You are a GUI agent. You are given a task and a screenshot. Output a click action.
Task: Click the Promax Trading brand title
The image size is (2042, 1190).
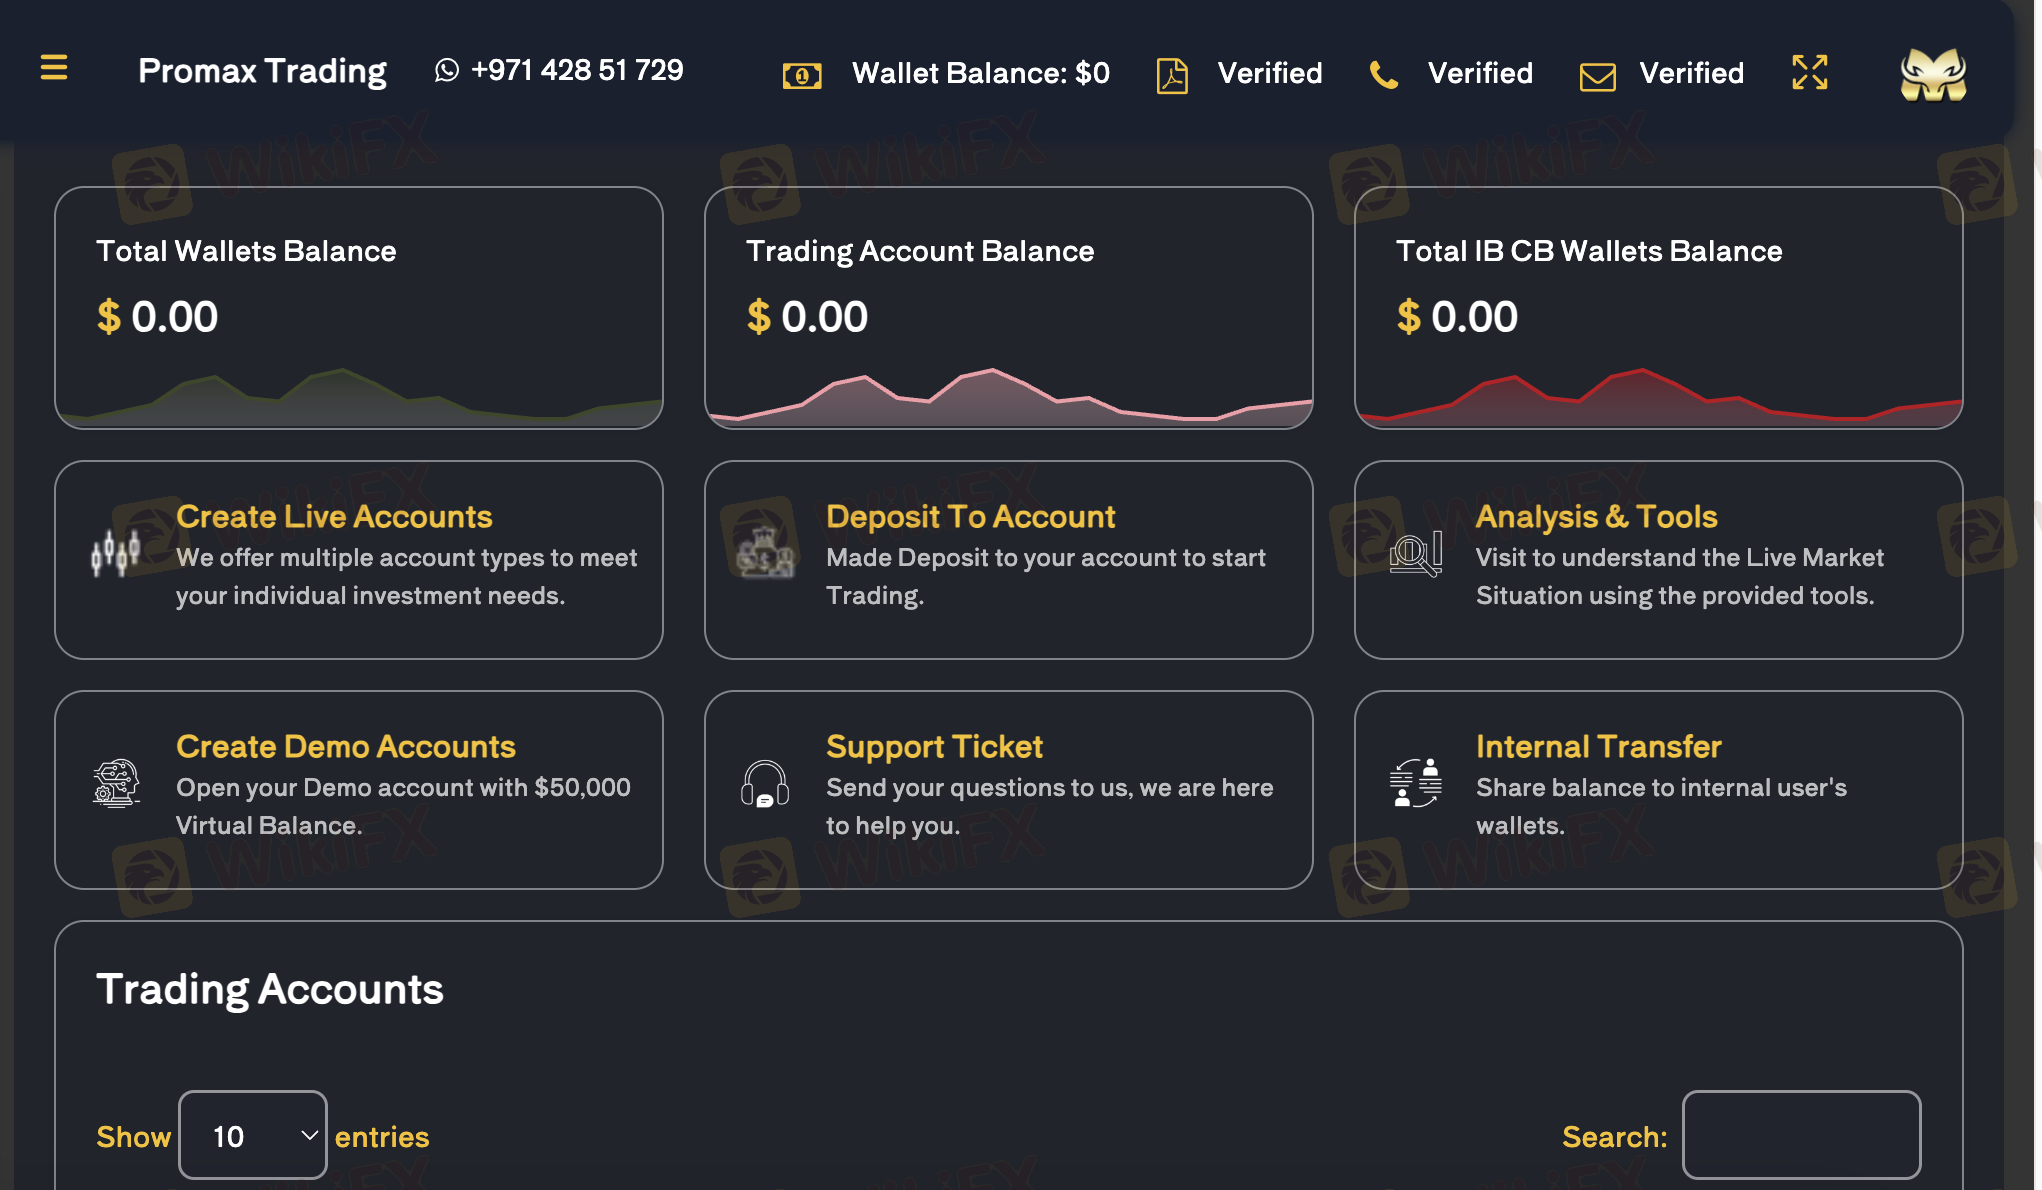tap(262, 71)
